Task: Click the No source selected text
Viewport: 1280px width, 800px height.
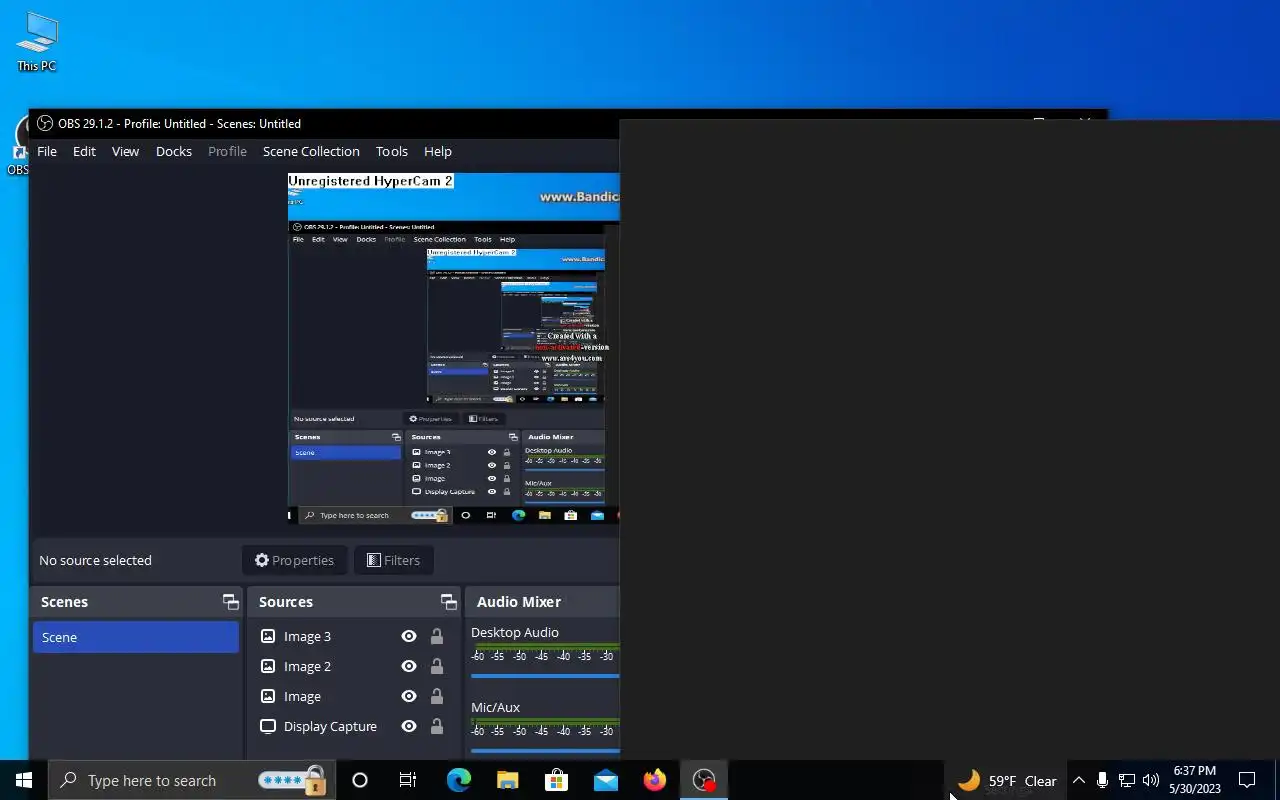Action: [x=96, y=560]
